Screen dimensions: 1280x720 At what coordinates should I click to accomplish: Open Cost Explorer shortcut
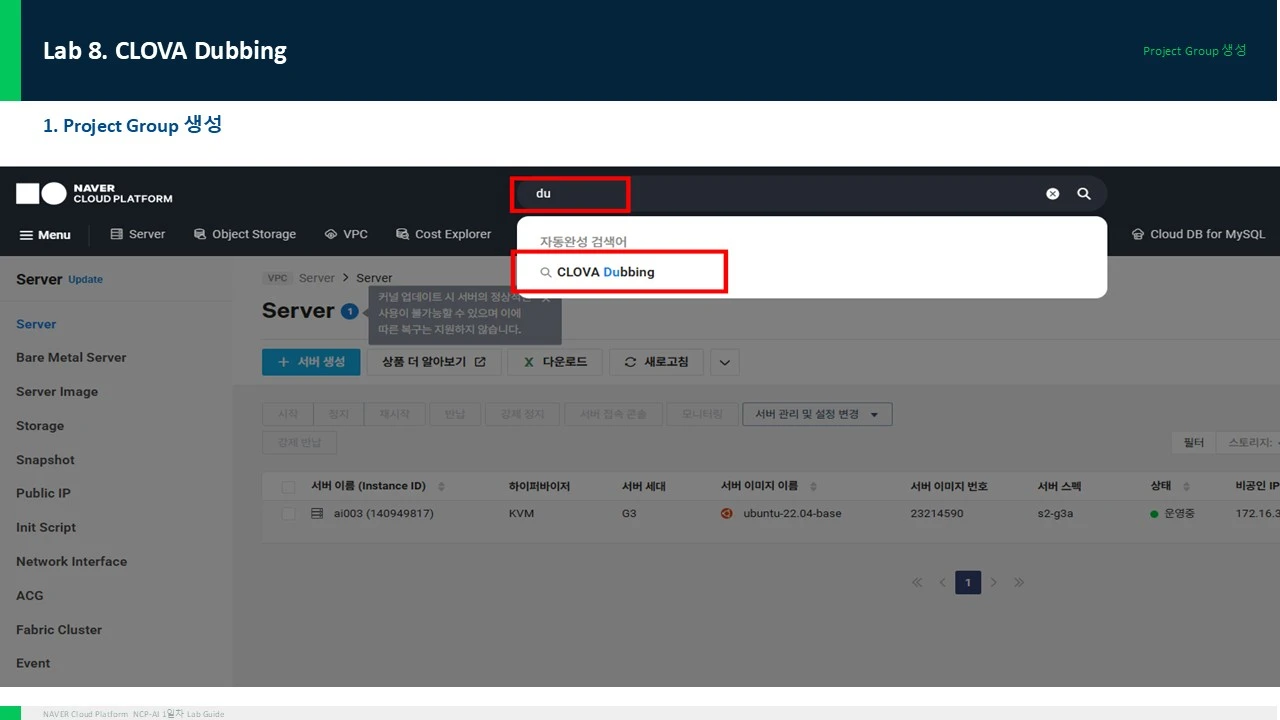(443, 234)
